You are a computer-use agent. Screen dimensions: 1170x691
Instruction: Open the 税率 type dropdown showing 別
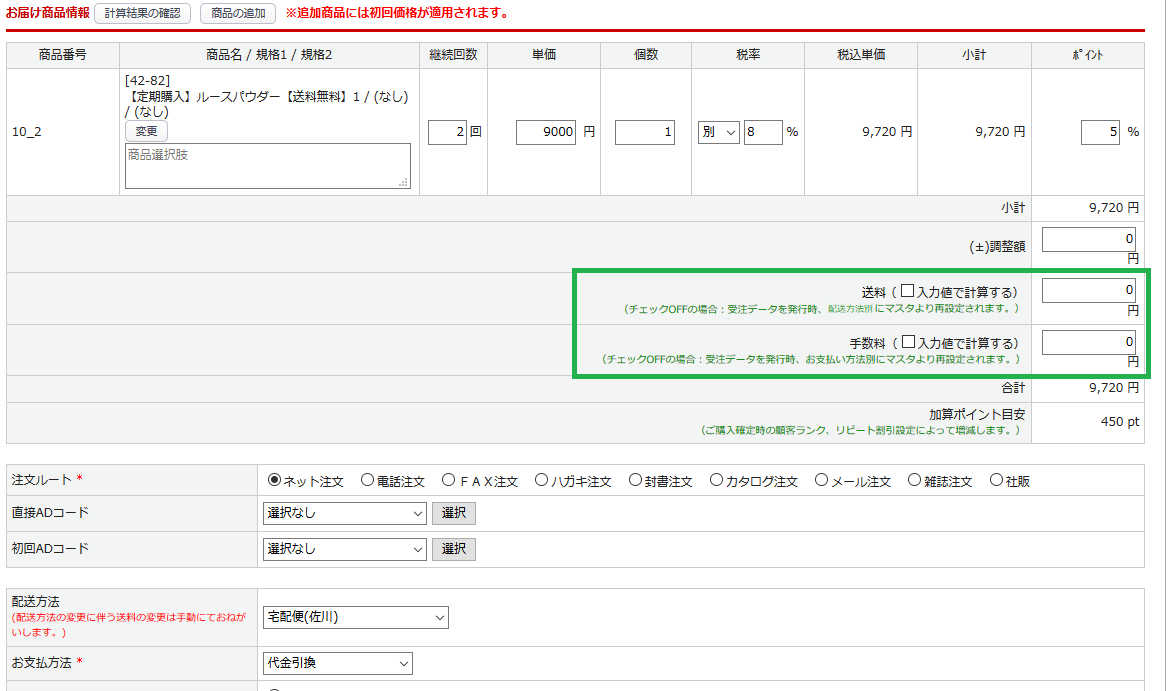pyautogui.click(x=718, y=132)
